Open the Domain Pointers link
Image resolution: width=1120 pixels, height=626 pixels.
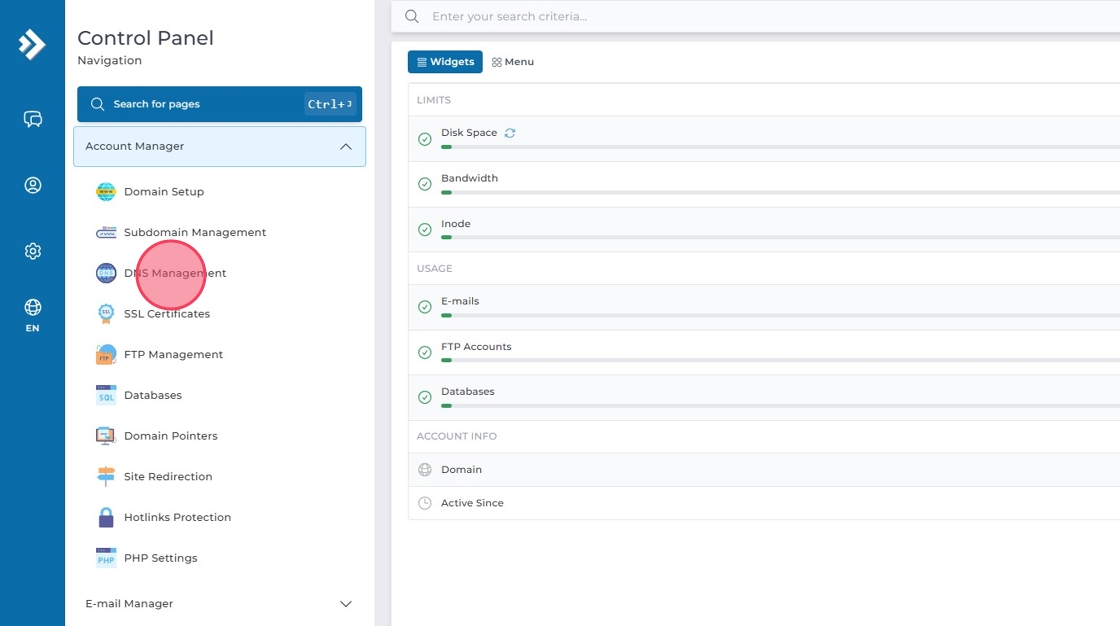point(170,436)
